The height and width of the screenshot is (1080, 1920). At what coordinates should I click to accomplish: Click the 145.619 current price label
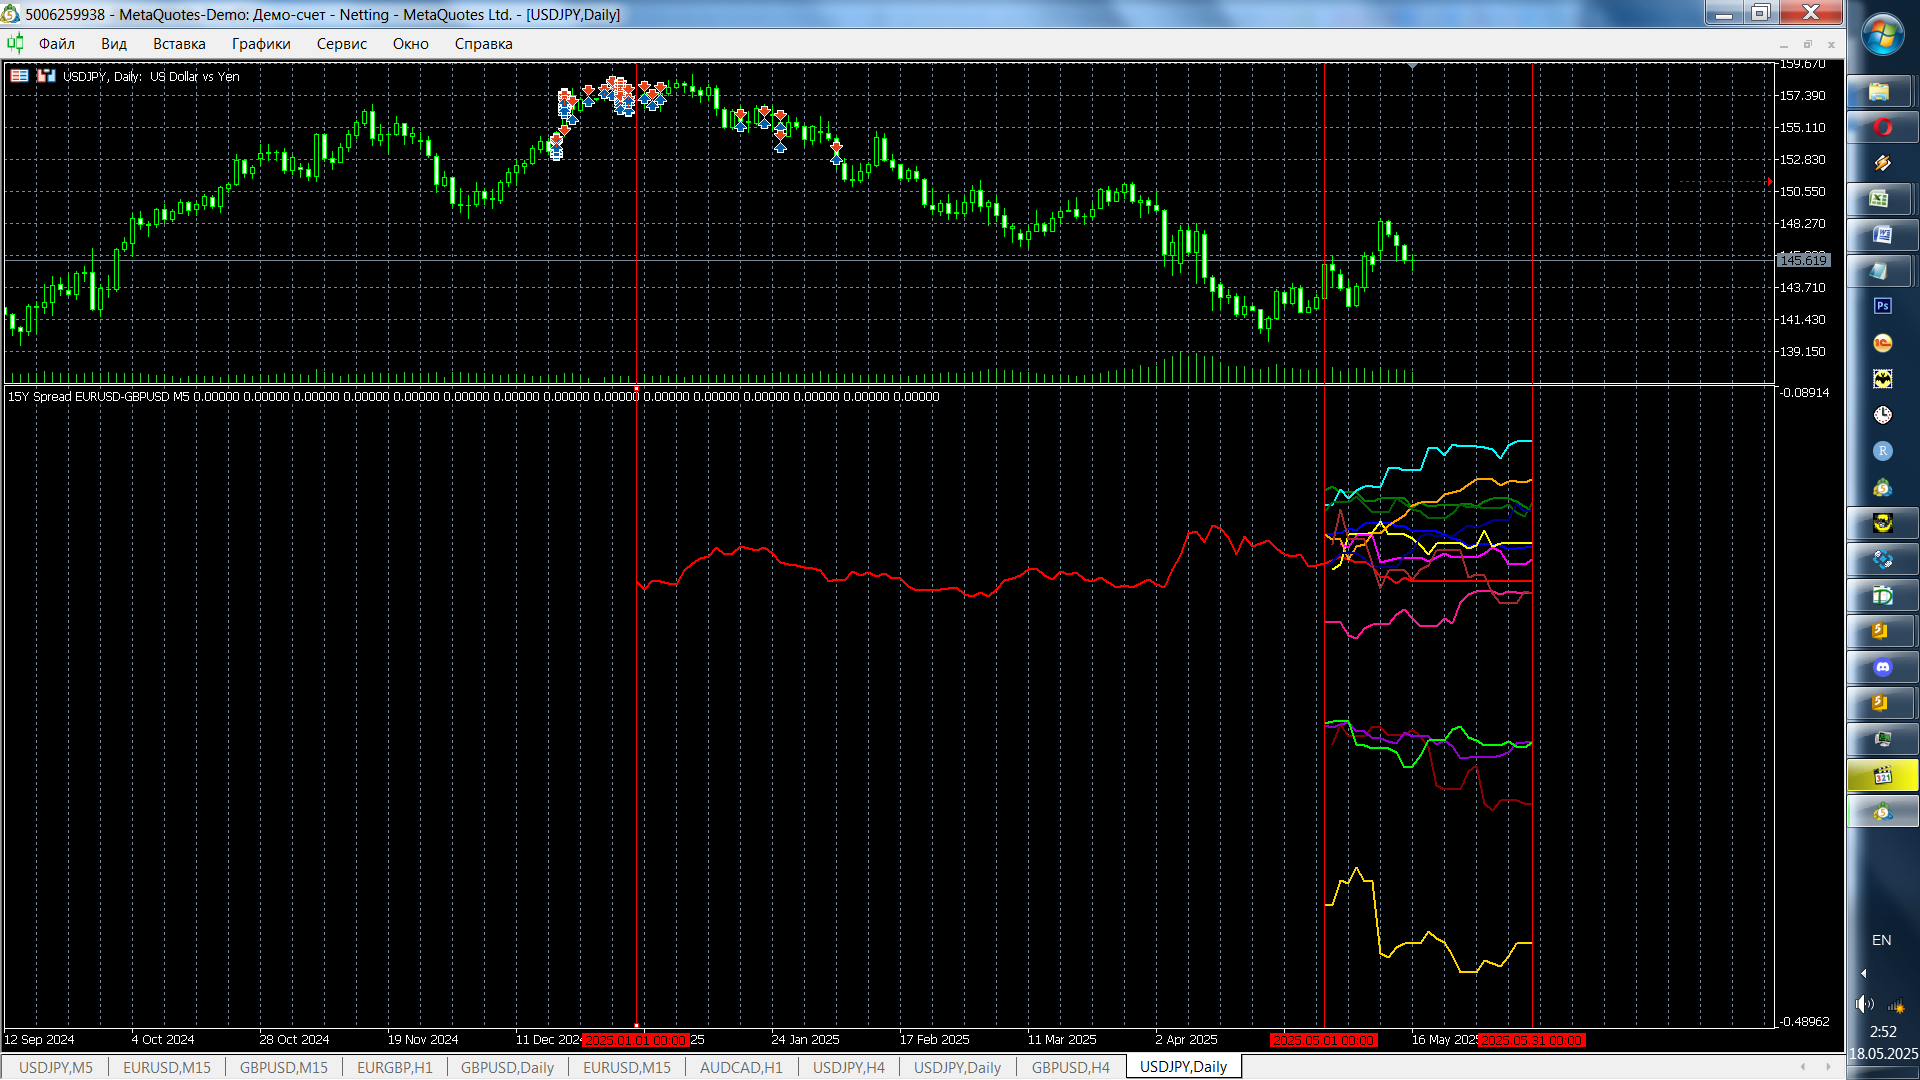click(x=1803, y=260)
